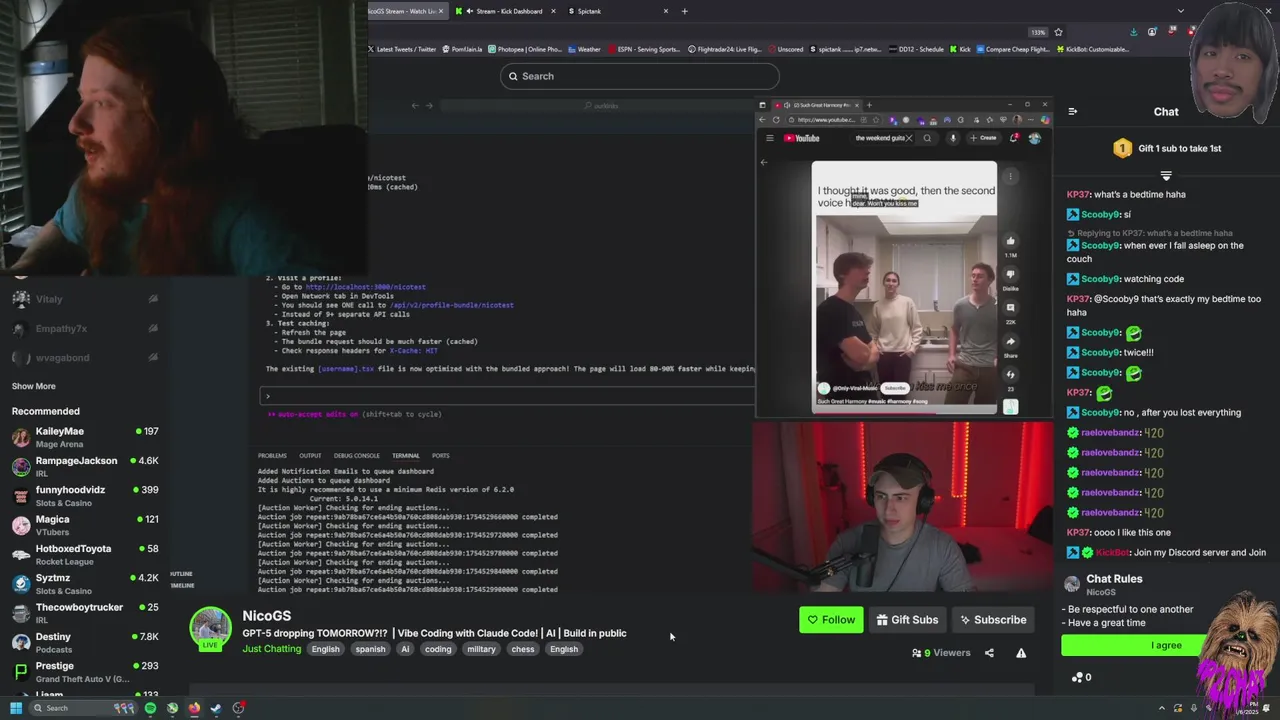Open wvagabond followed channel

tap(85, 357)
